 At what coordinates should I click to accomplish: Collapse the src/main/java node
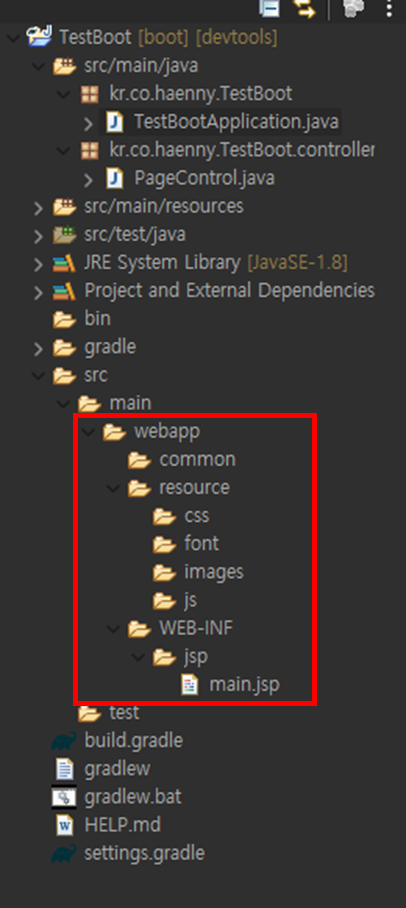(x=38, y=67)
